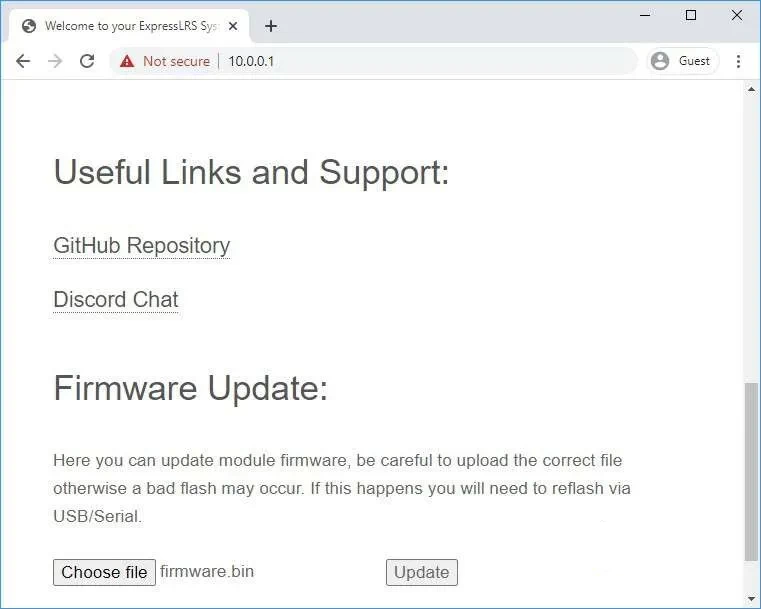Viewport: 761px width, 609px height.
Task: Click the browser back arrow
Action: point(23,61)
